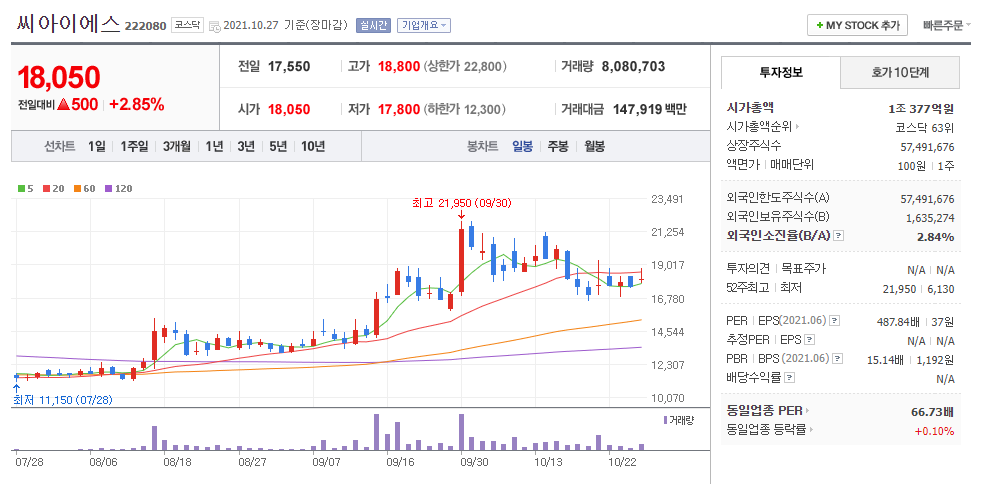
Task: Select the 1주일 line chart period
Action: click(x=134, y=146)
